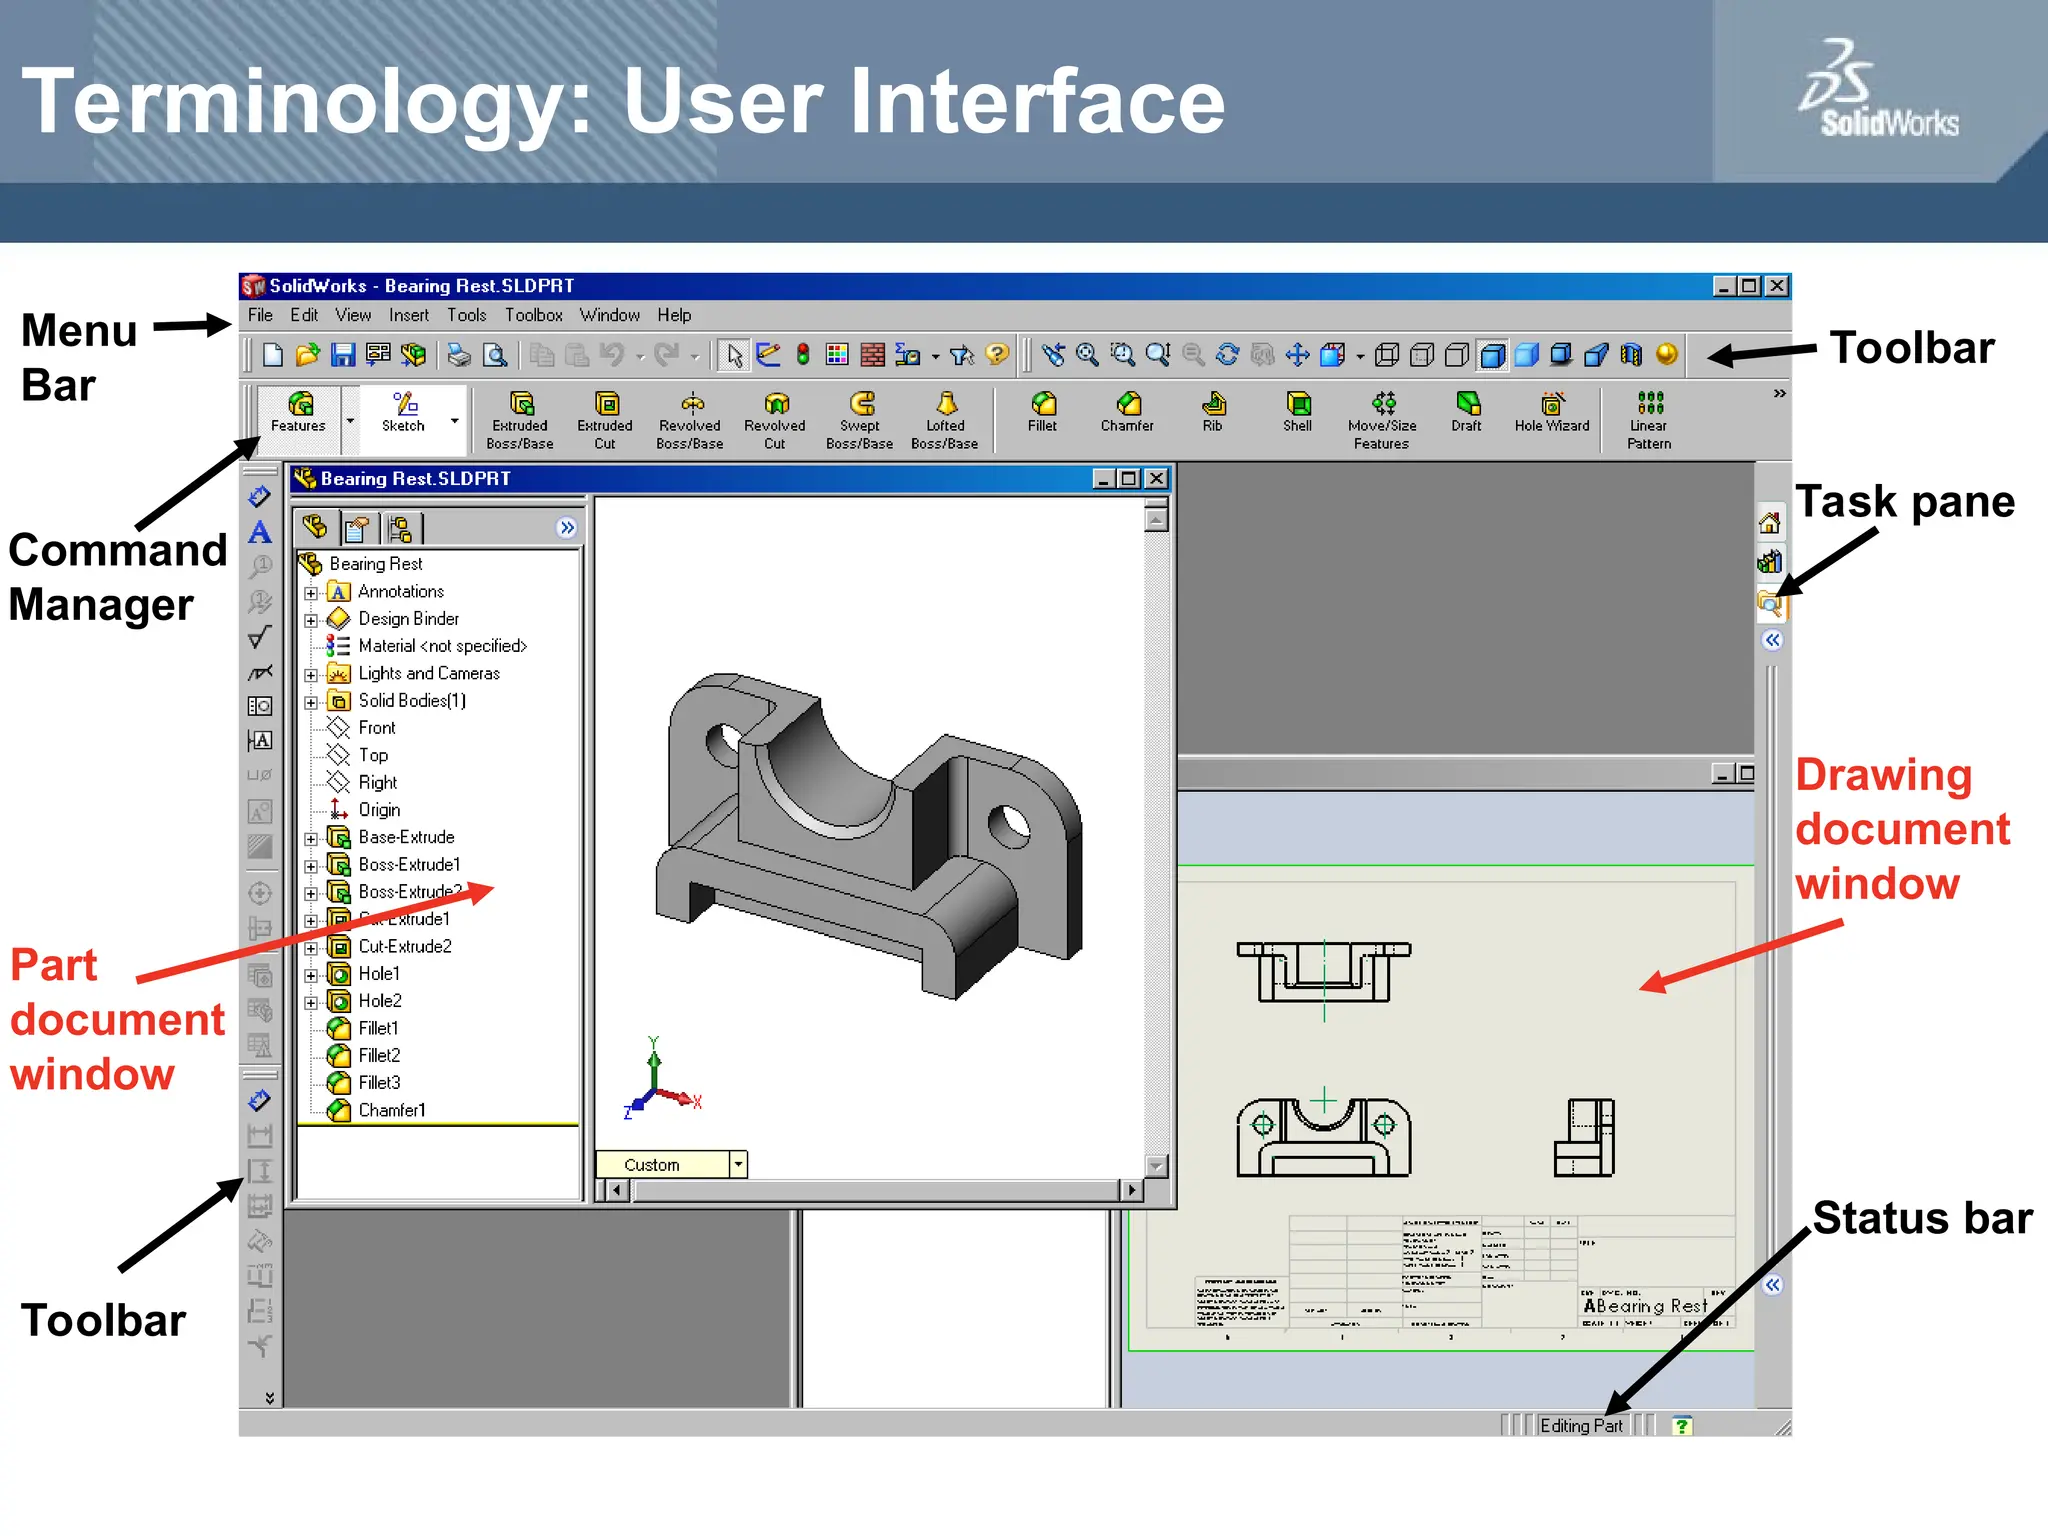Click the Move/Size Features tool
Viewport: 2048px width, 1536px height.
point(1382,420)
